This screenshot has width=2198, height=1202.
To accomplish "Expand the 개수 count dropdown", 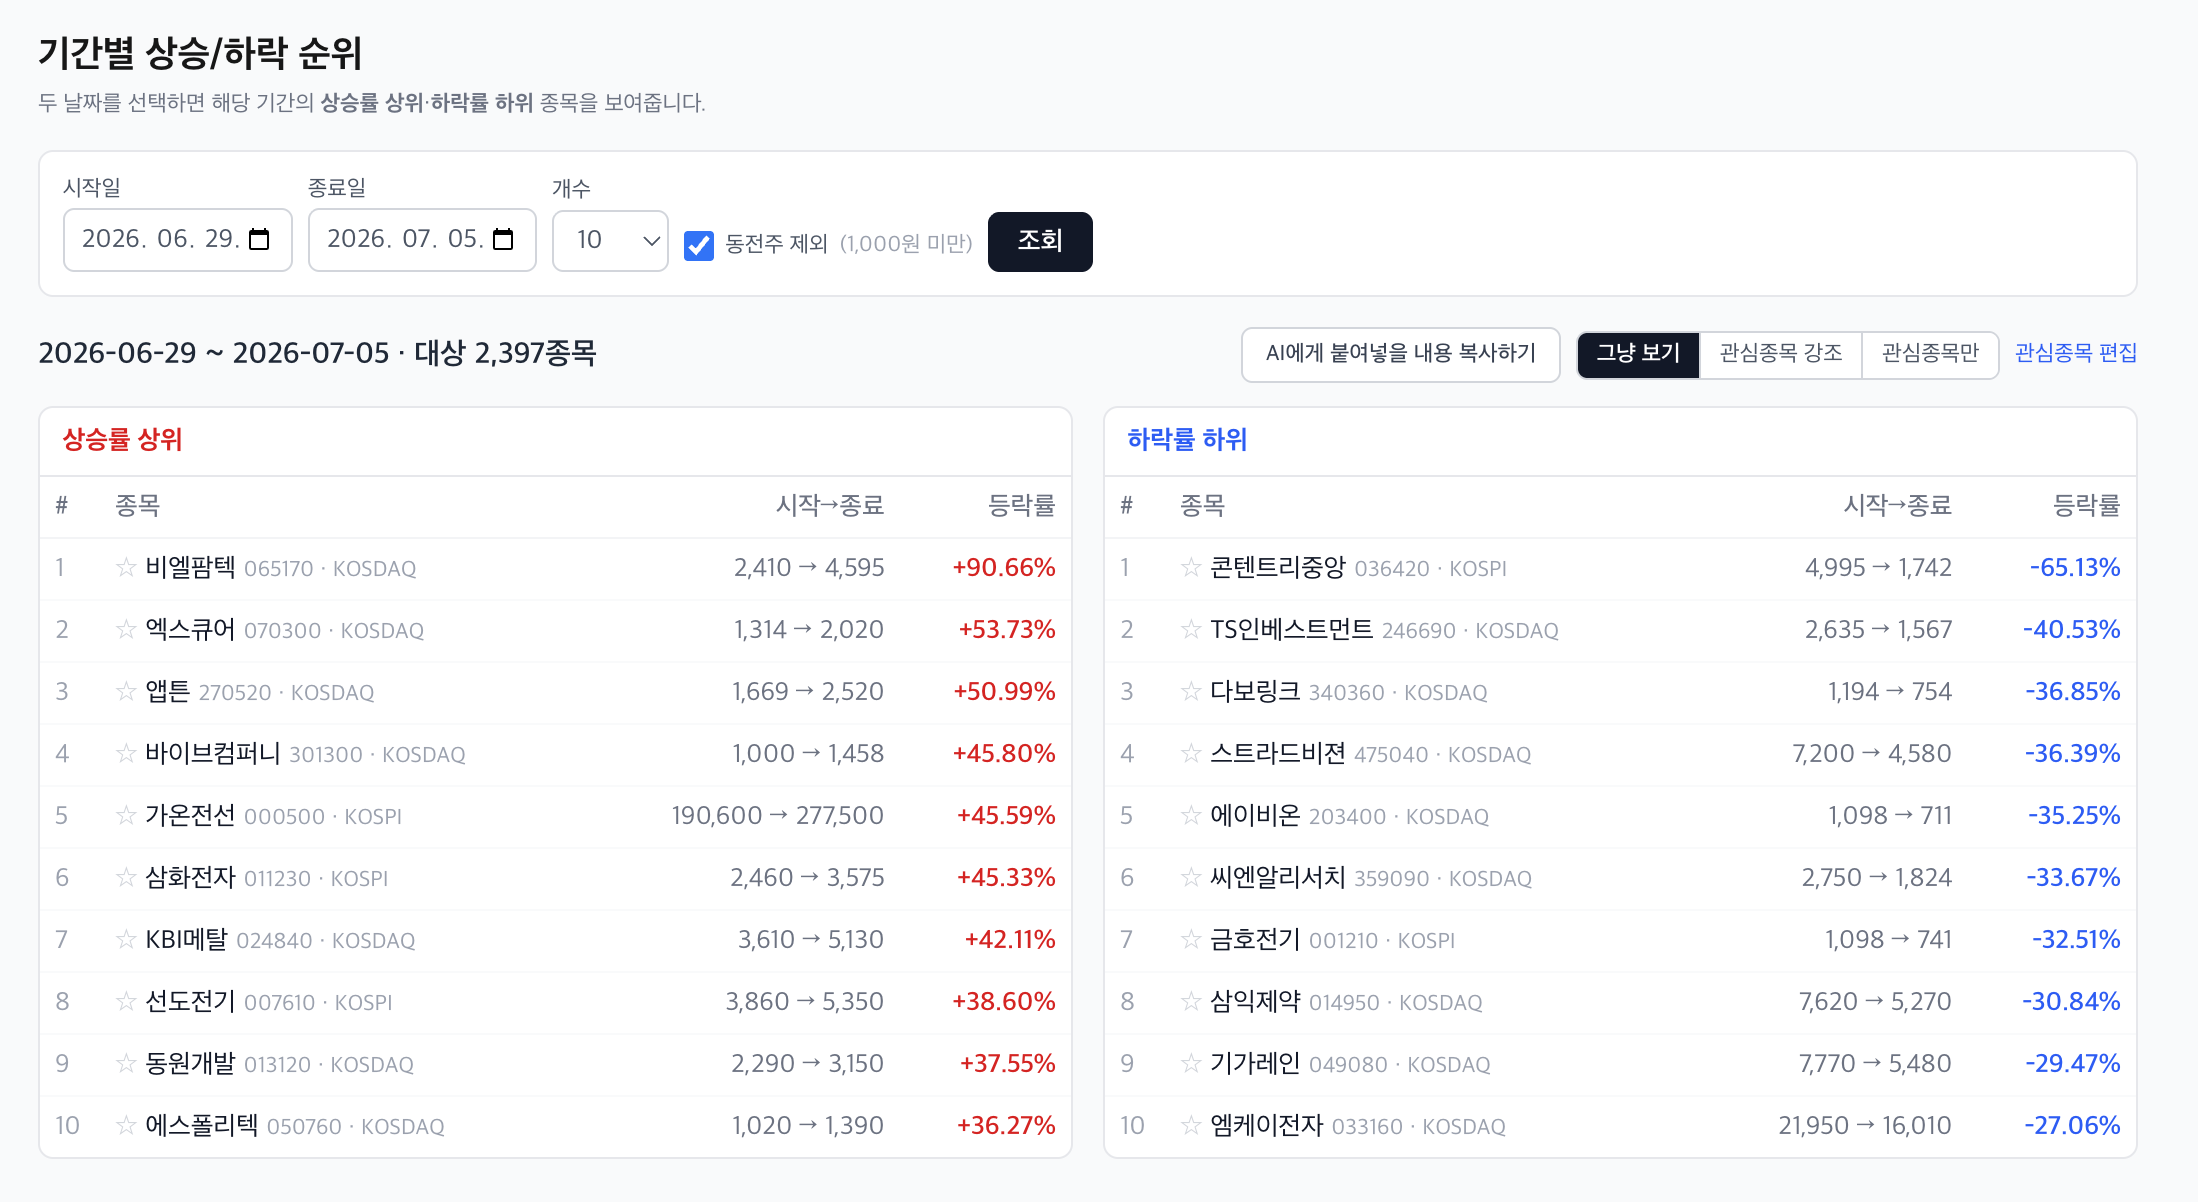I will coord(610,241).
